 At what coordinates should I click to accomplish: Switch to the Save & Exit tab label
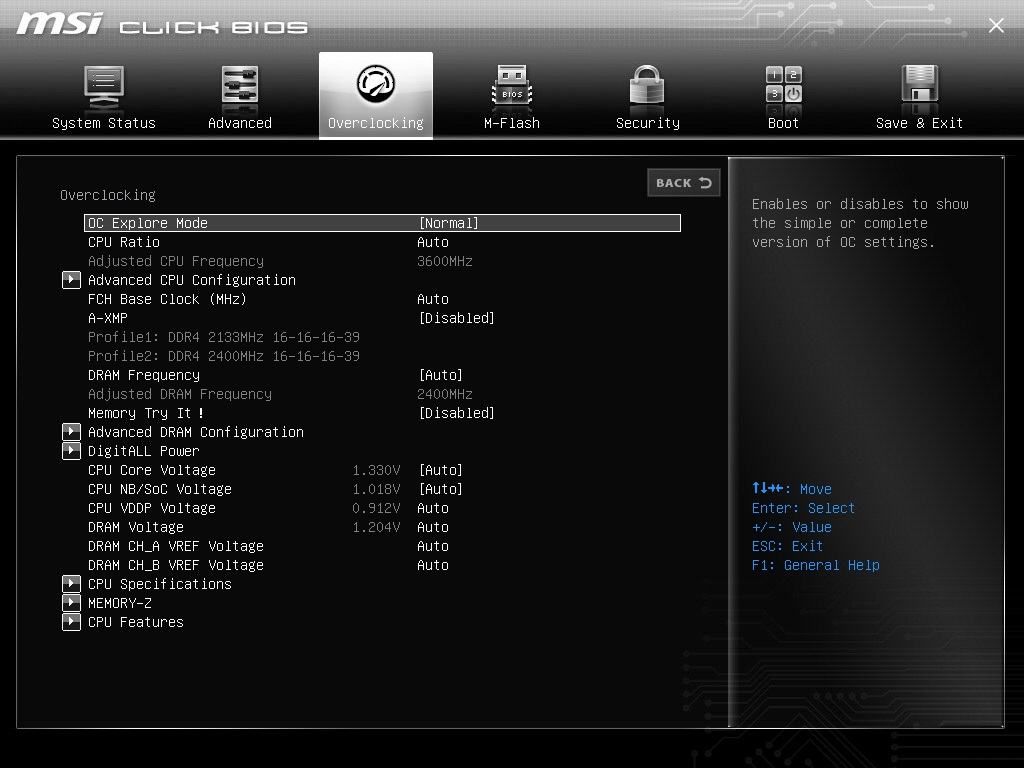click(x=920, y=123)
